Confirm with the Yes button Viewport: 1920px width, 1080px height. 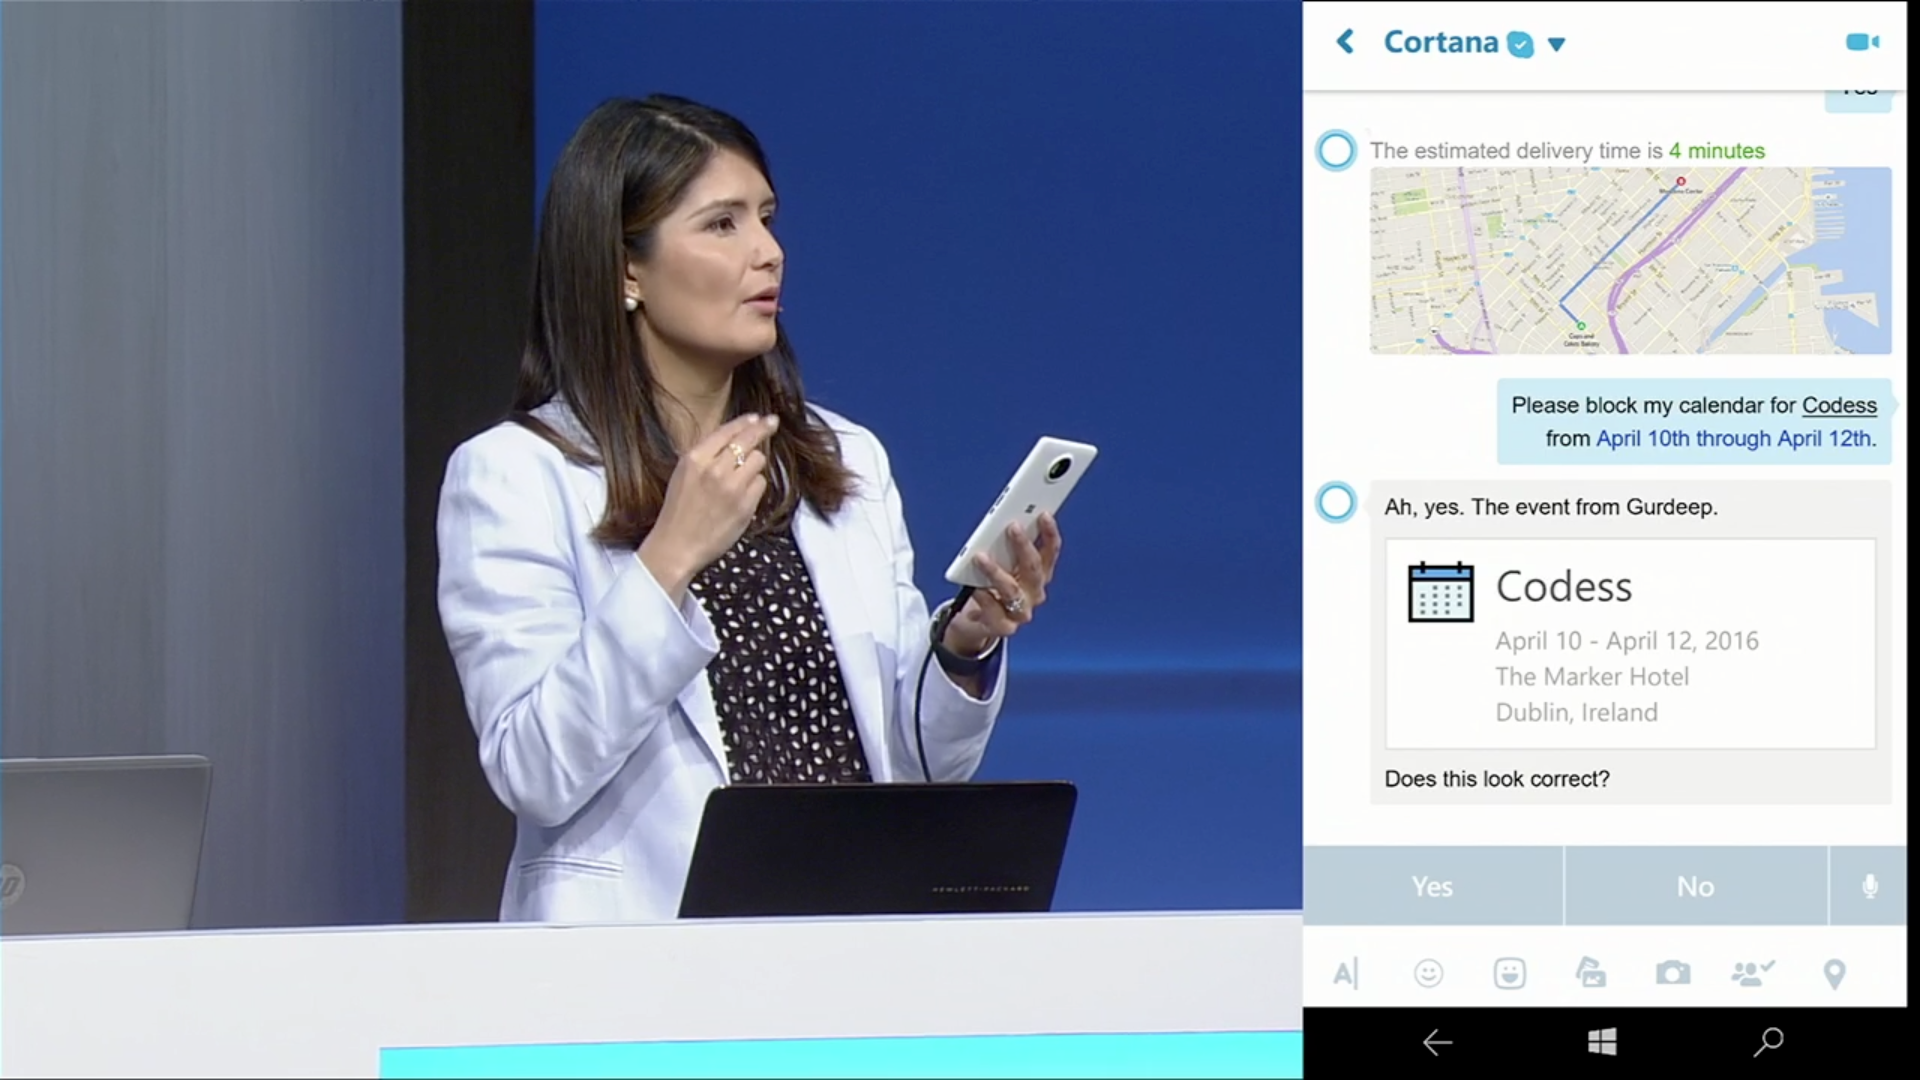click(1432, 886)
